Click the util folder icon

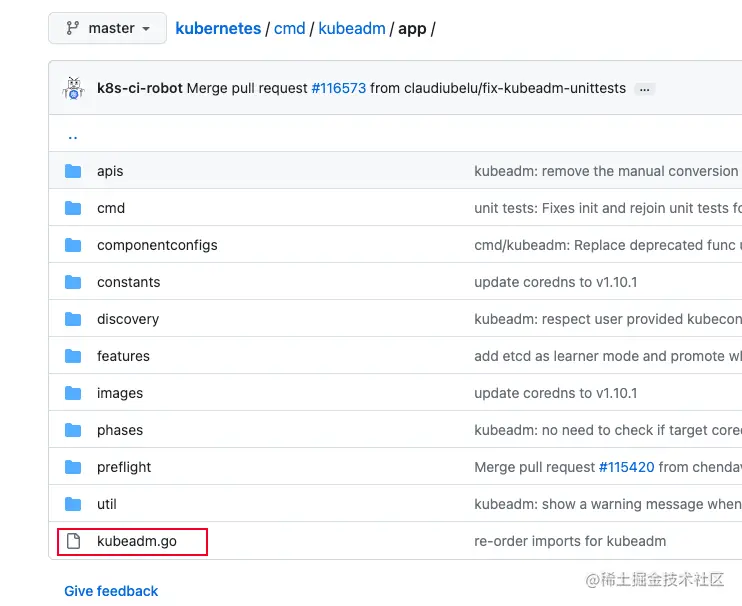click(x=73, y=504)
